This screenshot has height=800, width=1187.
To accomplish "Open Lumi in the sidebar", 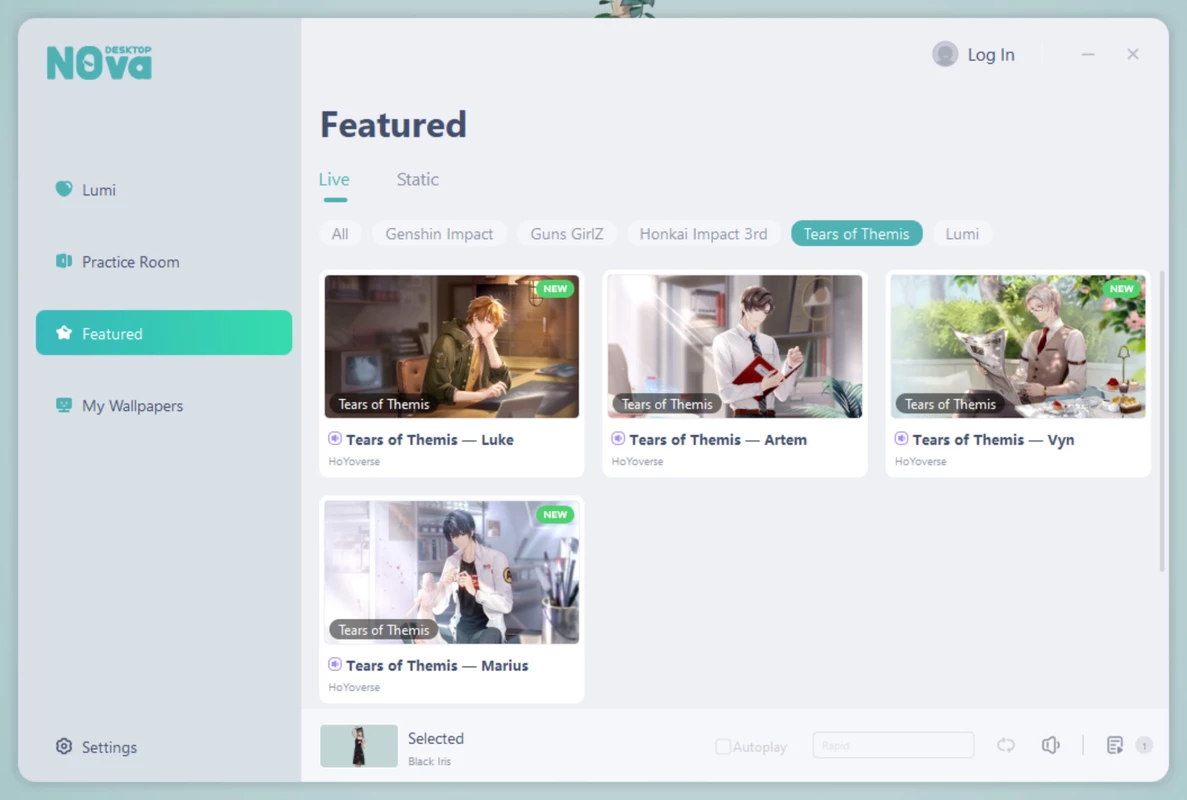I will pos(164,189).
